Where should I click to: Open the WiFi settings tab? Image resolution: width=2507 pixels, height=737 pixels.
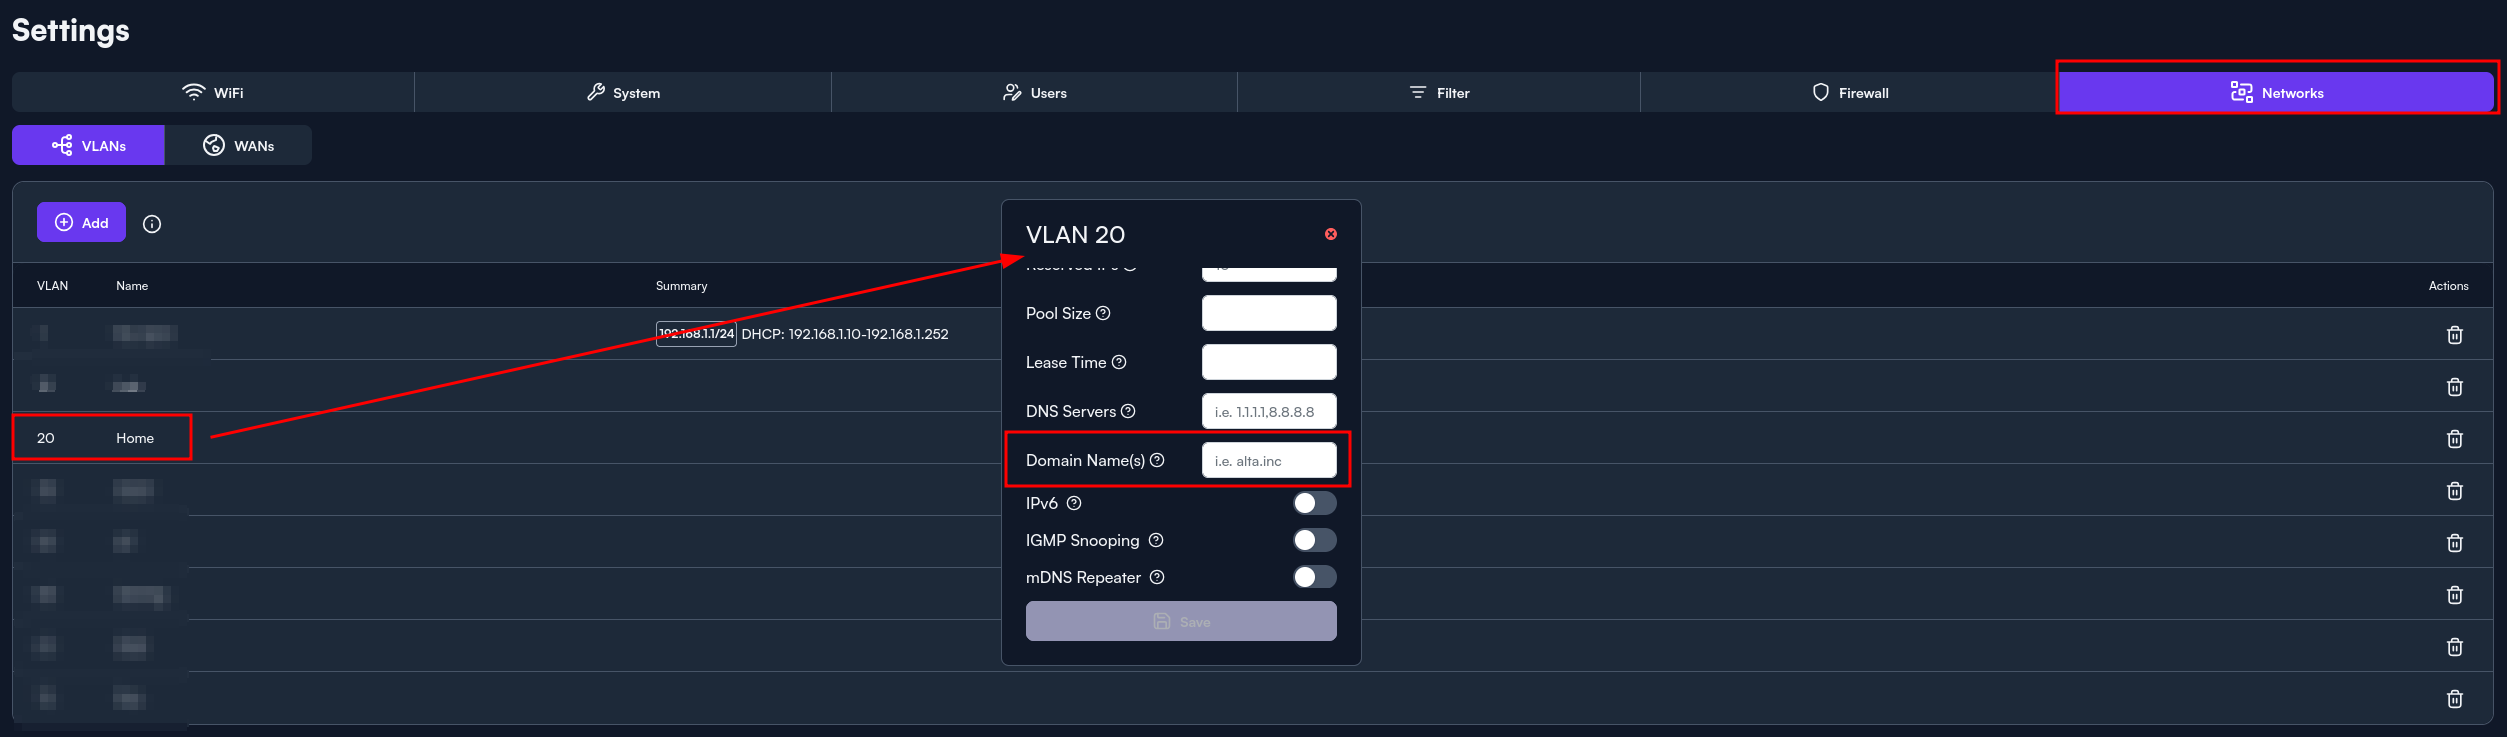click(213, 93)
